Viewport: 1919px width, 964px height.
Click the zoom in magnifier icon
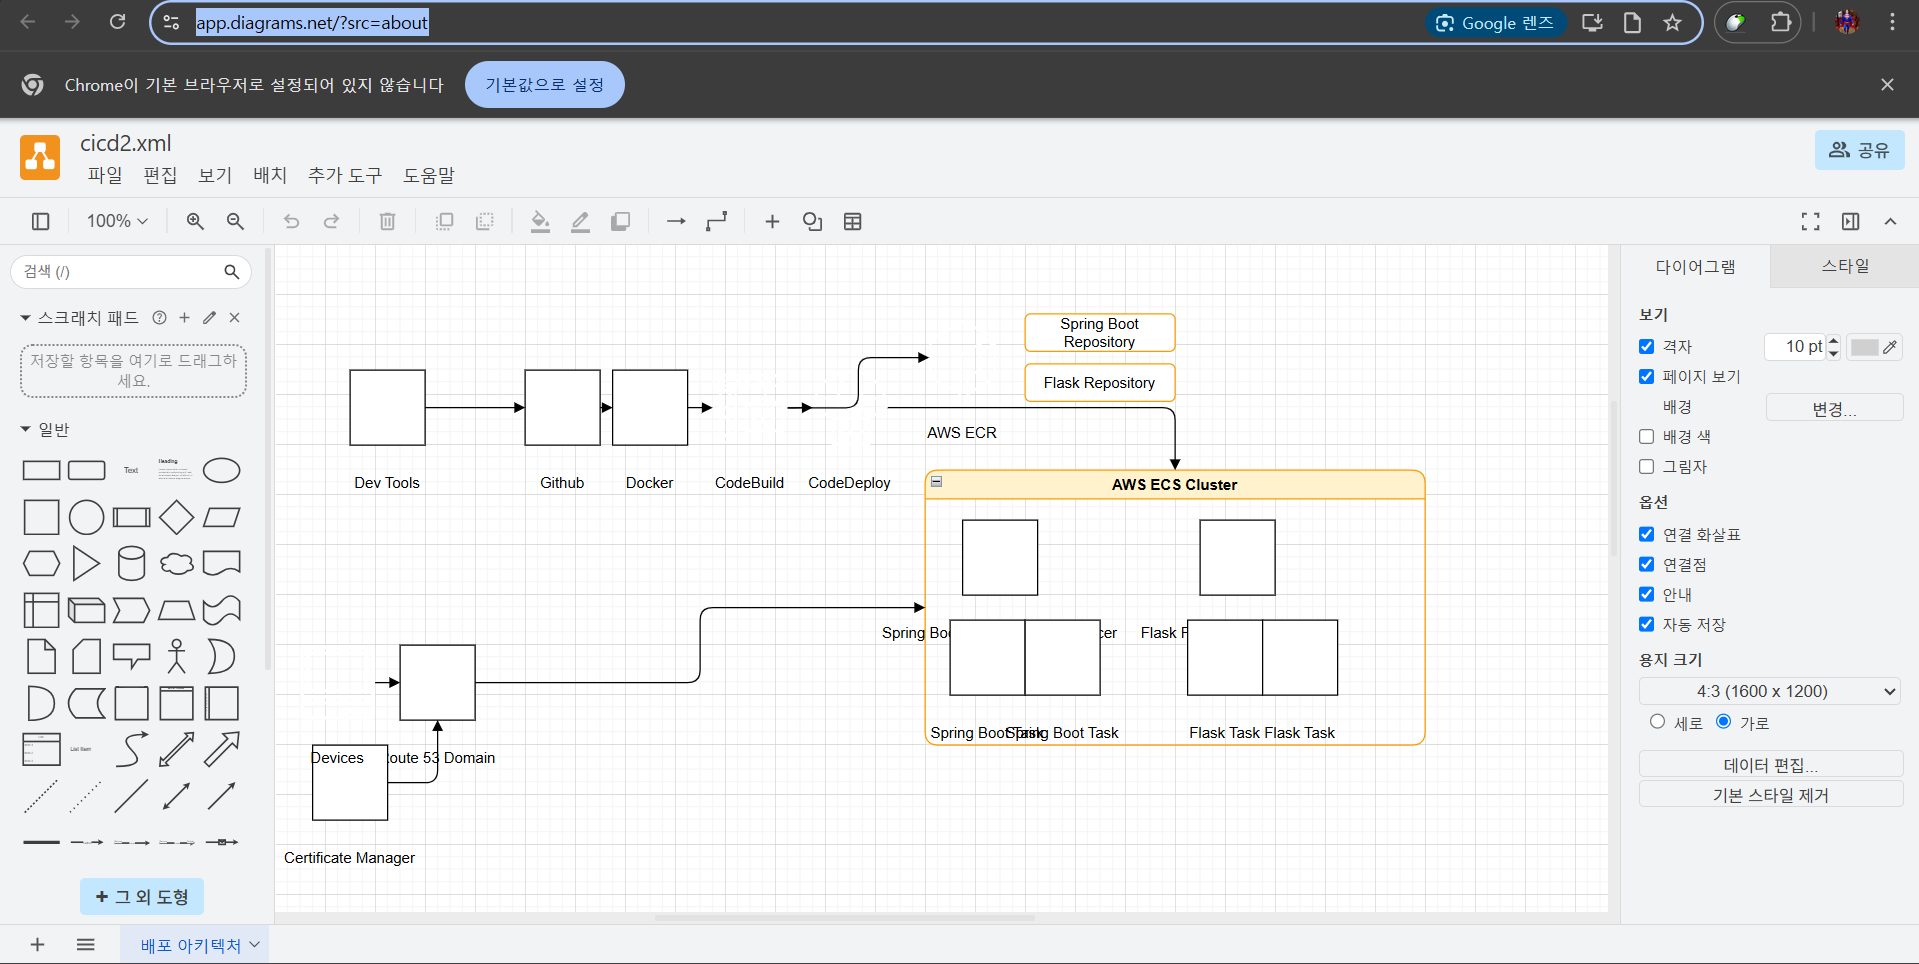(195, 221)
